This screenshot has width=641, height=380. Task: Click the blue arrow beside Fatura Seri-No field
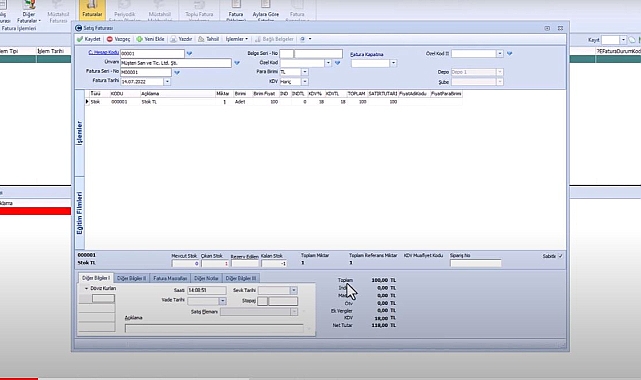pos(177,72)
